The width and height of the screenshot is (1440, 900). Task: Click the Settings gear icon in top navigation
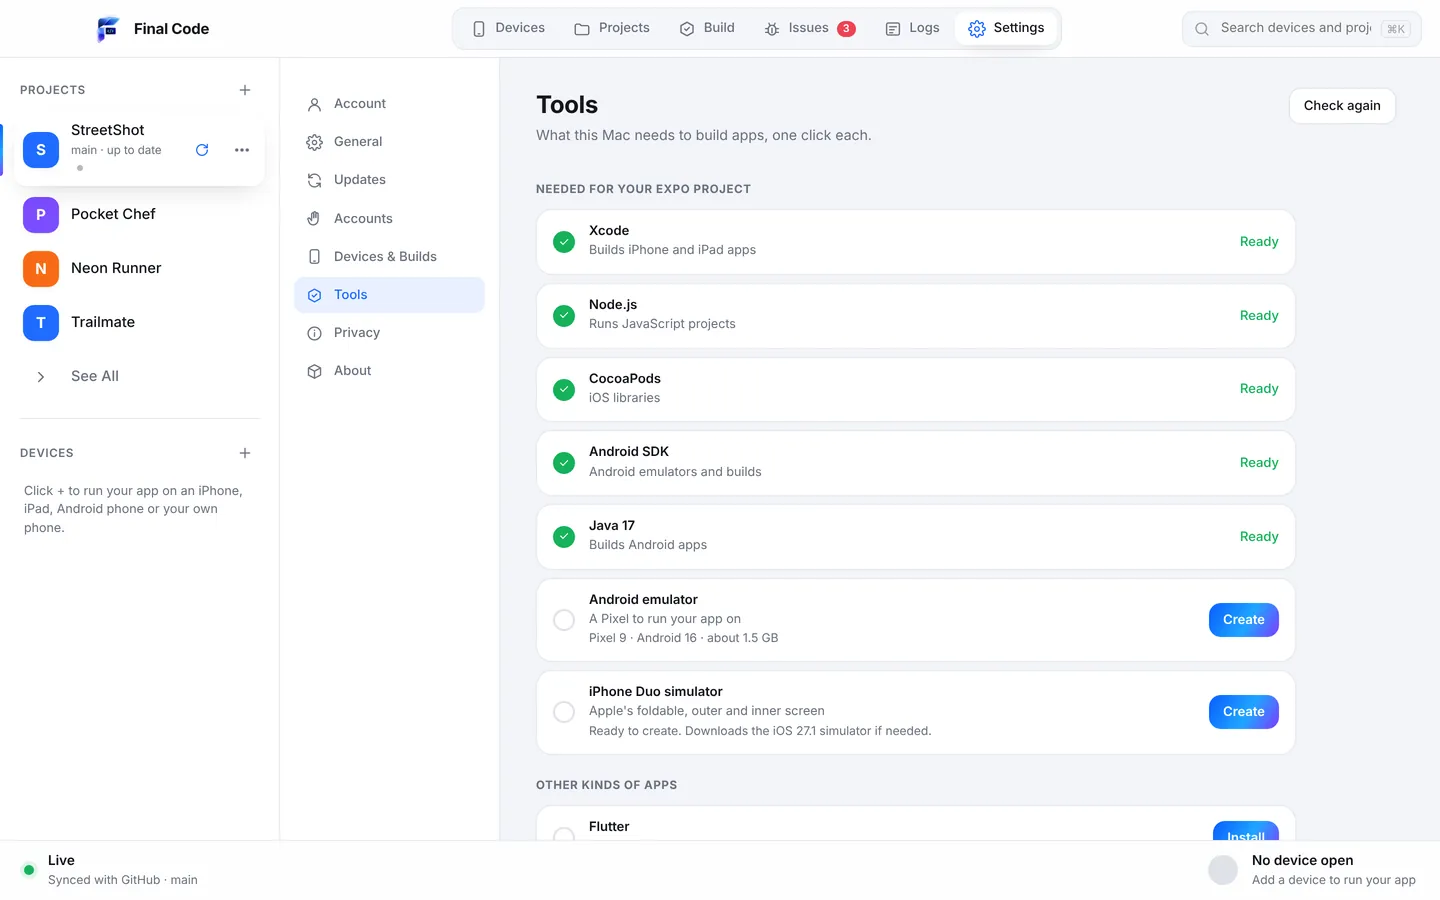(977, 29)
